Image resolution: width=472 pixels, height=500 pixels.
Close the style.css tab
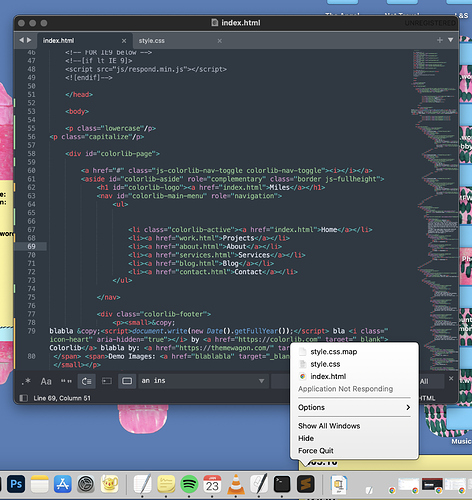coord(220,41)
